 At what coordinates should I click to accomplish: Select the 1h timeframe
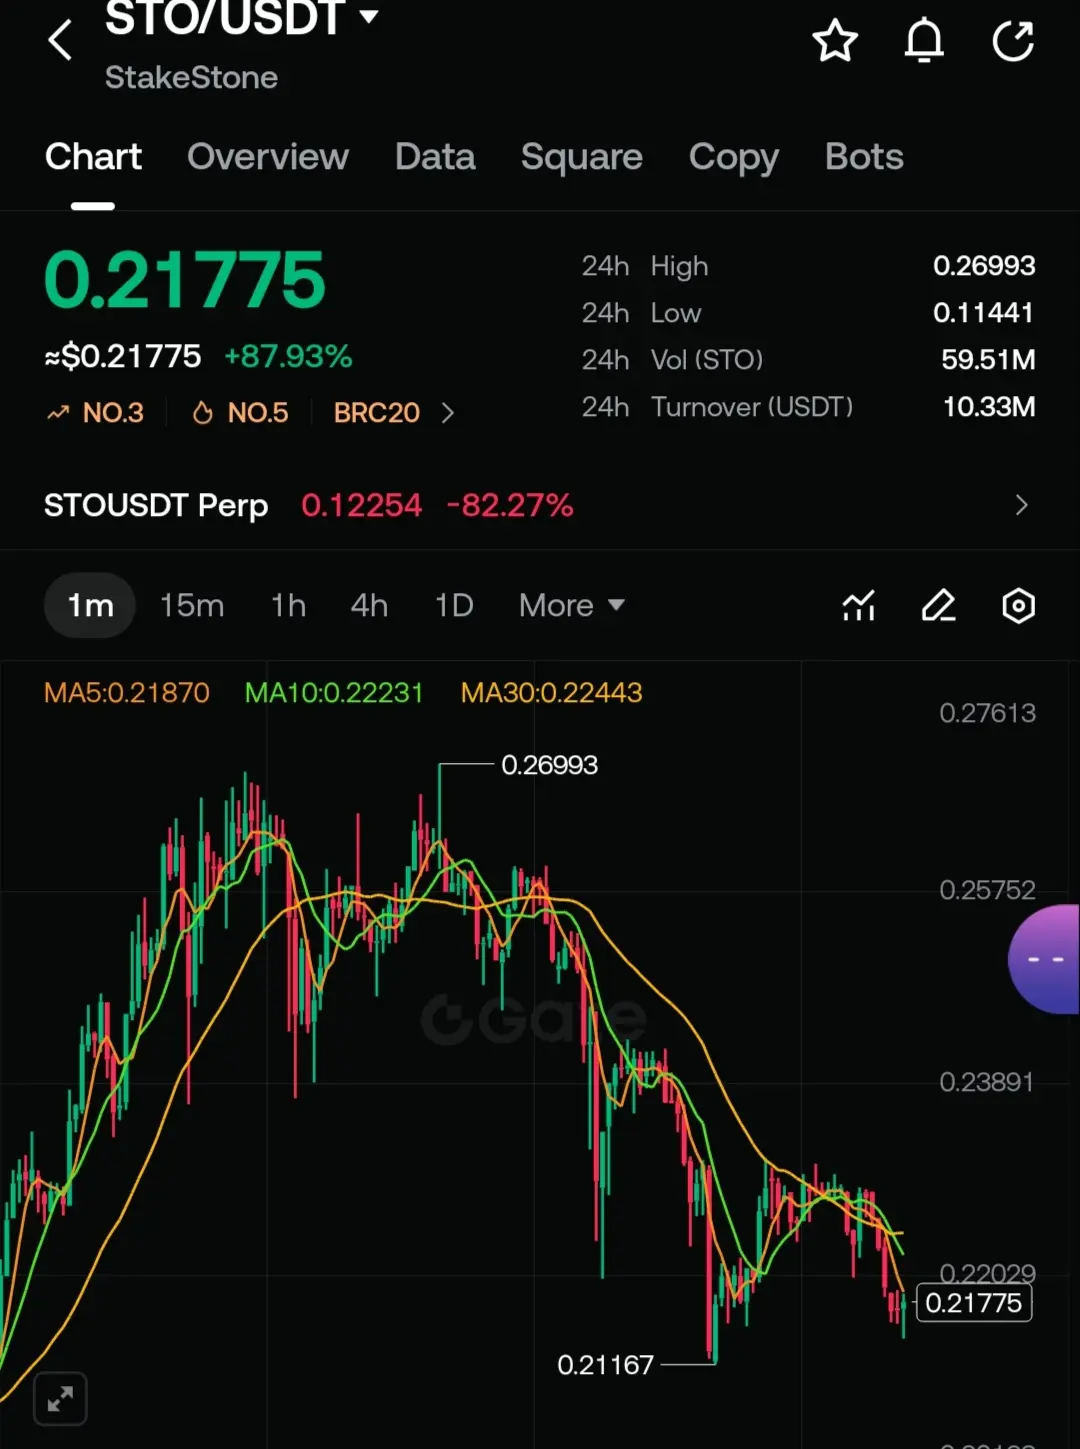pos(288,606)
